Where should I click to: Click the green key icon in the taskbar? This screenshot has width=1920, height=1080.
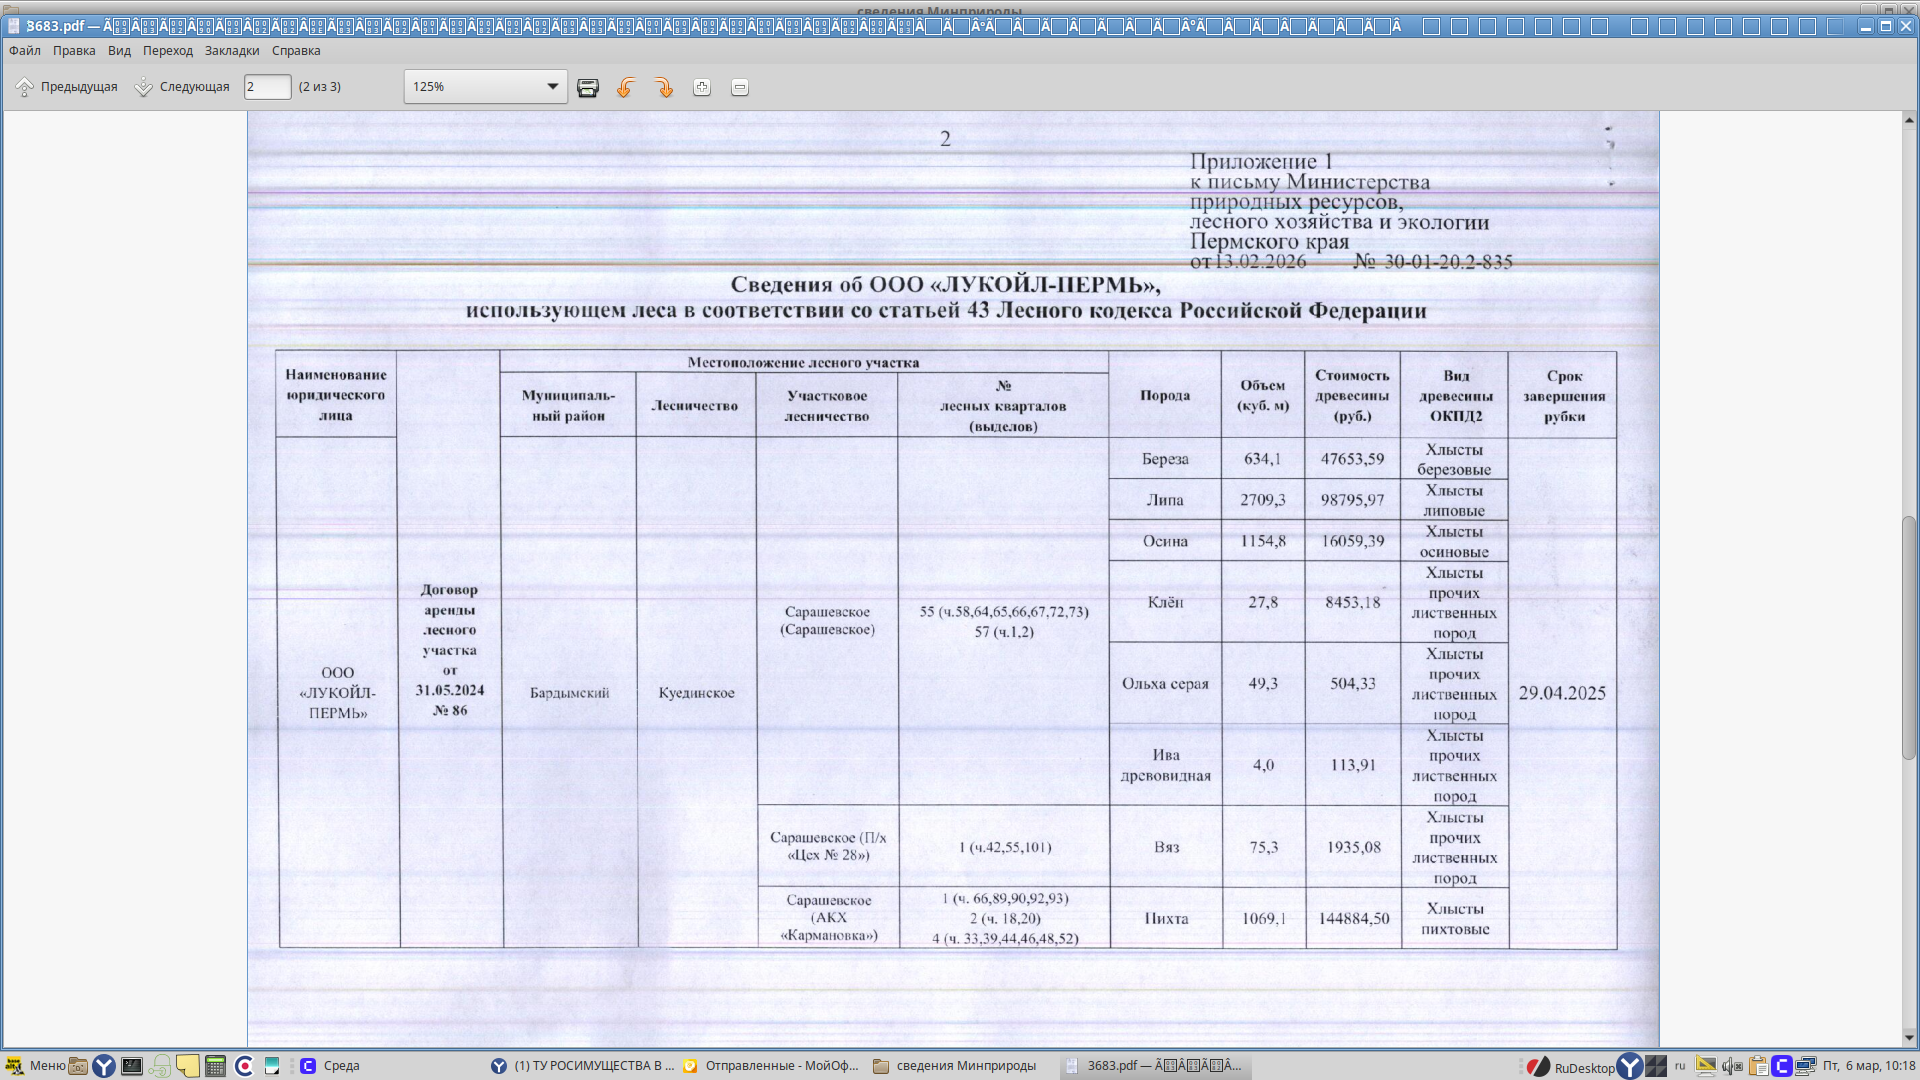coord(160,1066)
